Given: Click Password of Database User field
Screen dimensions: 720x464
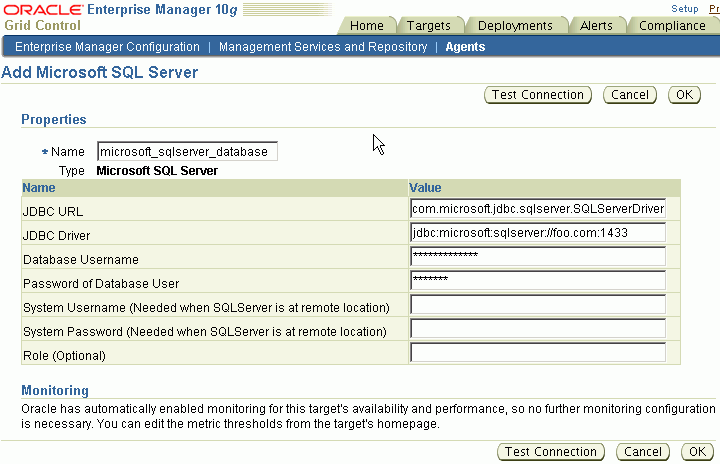Looking at the screenshot, I should coord(538,280).
